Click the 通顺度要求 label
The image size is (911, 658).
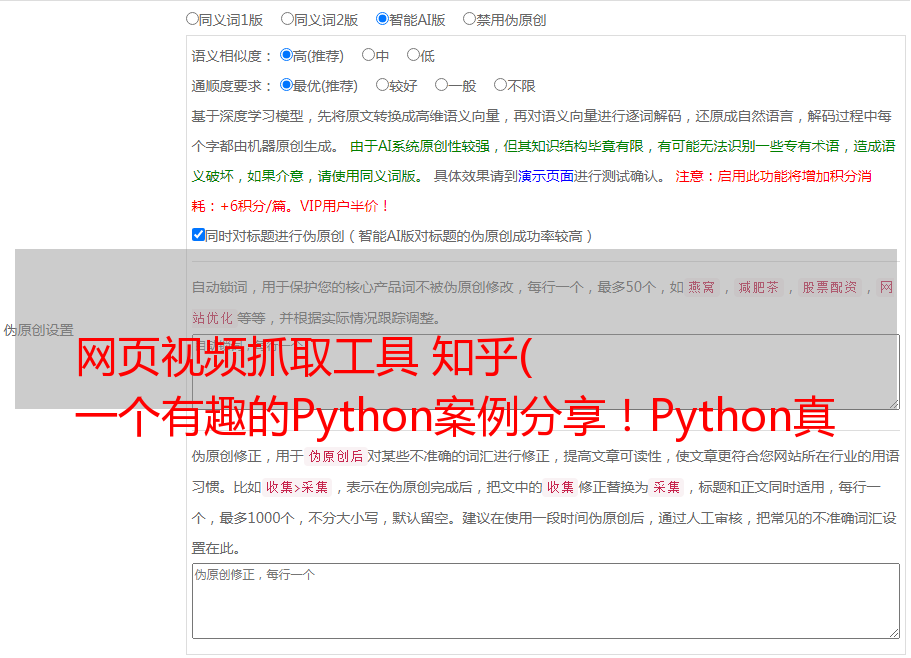pos(232,86)
